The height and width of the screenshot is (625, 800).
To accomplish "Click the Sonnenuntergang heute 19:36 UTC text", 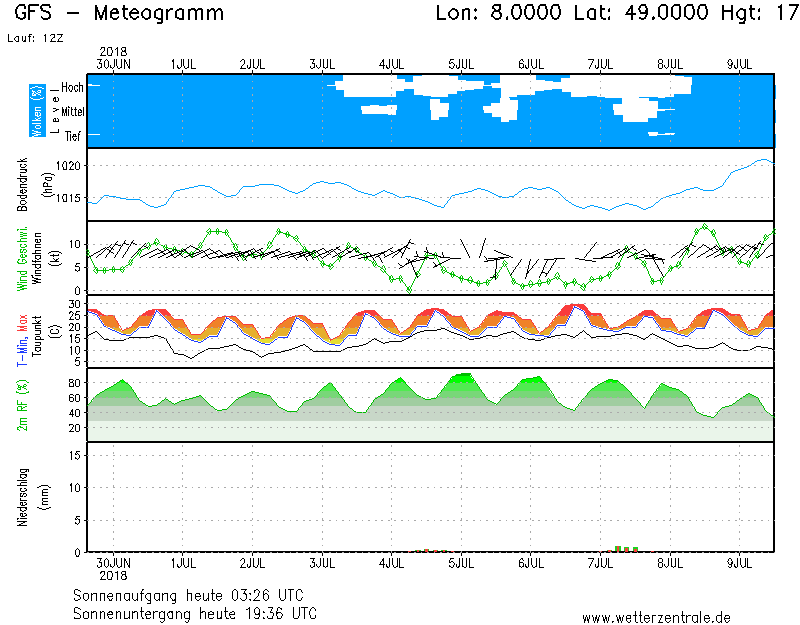I will point(194,612).
